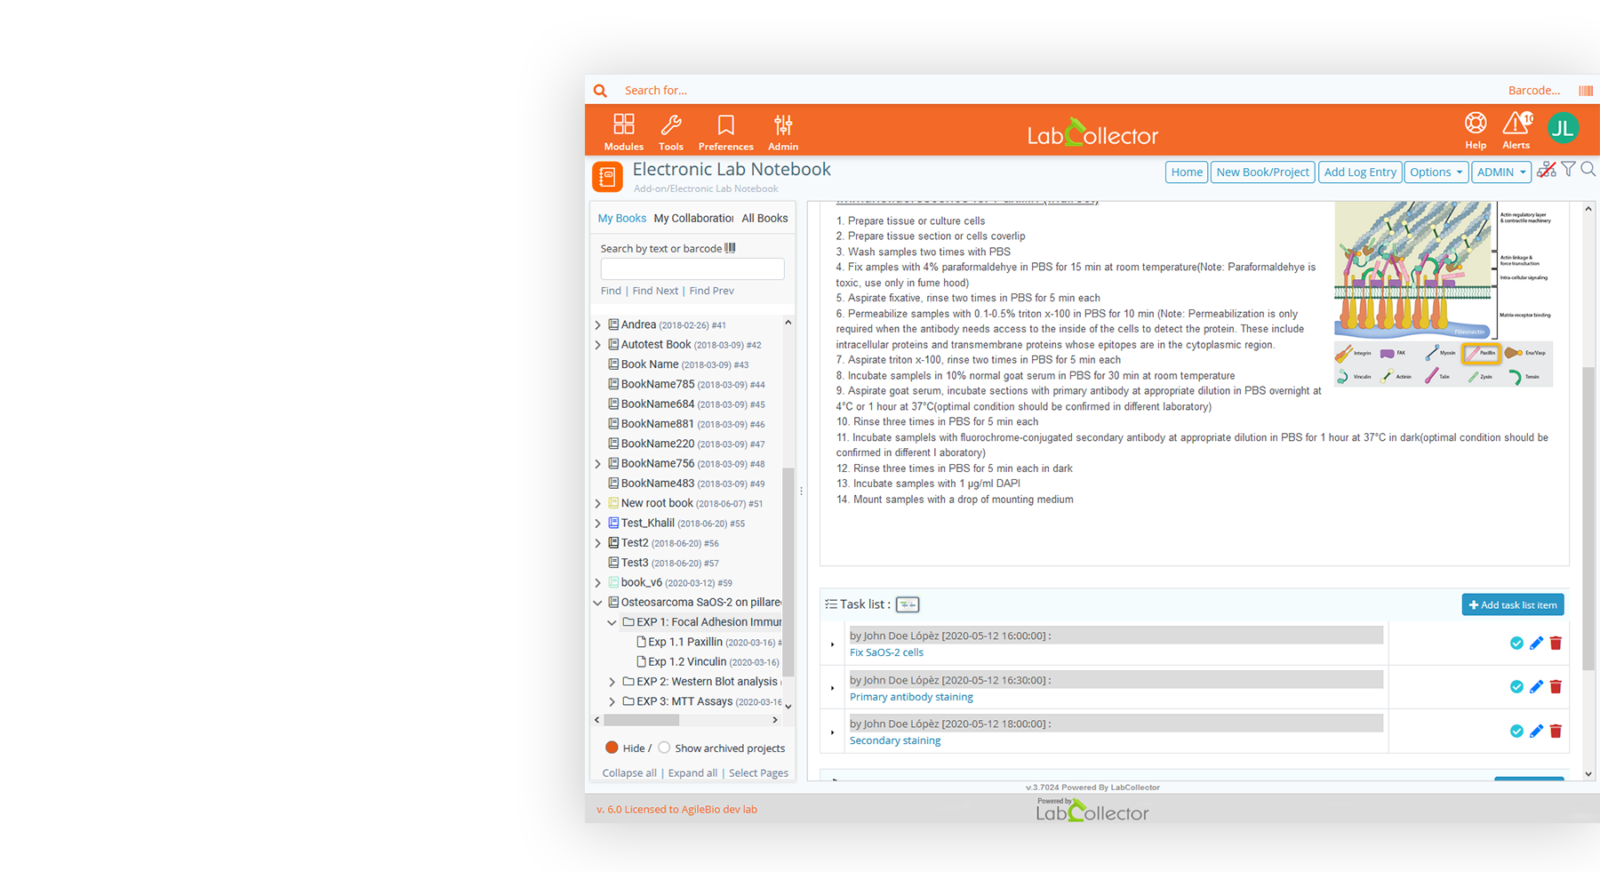Open the Help lifebuoy icon
This screenshot has height=872, width=1600.
[x=1475, y=122]
